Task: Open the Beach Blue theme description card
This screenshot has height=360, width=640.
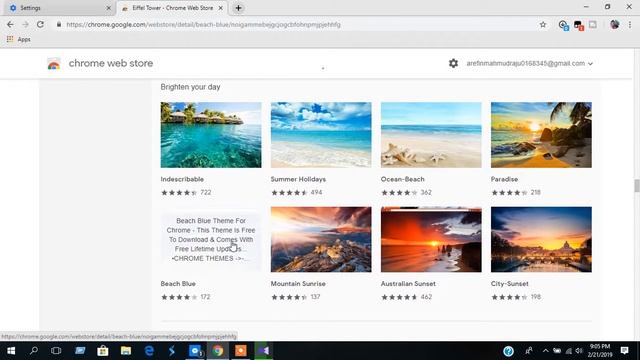Action: click(211, 239)
